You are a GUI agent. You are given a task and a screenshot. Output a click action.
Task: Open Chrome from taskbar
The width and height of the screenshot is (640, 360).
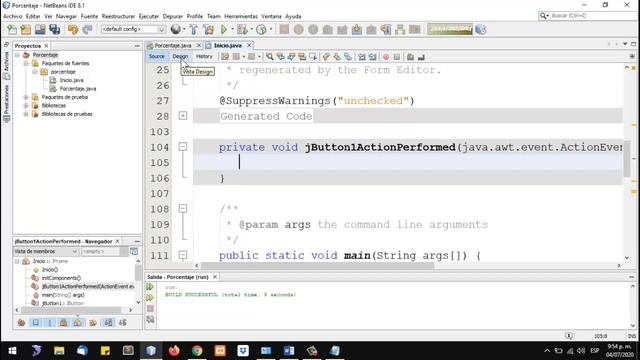pyautogui.click(x=197, y=351)
